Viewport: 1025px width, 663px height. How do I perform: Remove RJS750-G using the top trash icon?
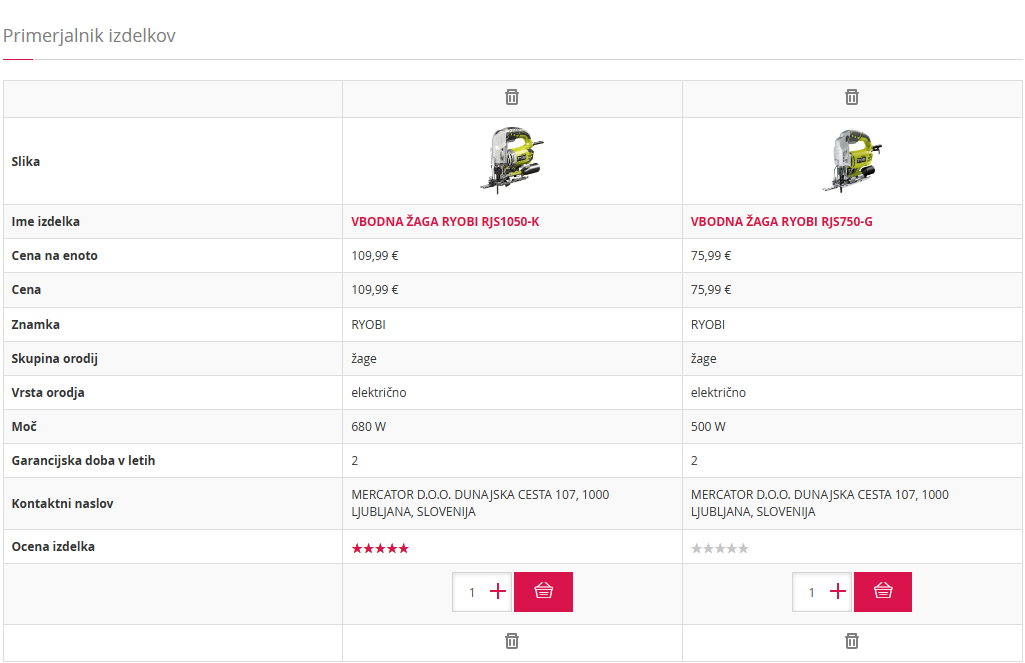click(x=852, y=97)
